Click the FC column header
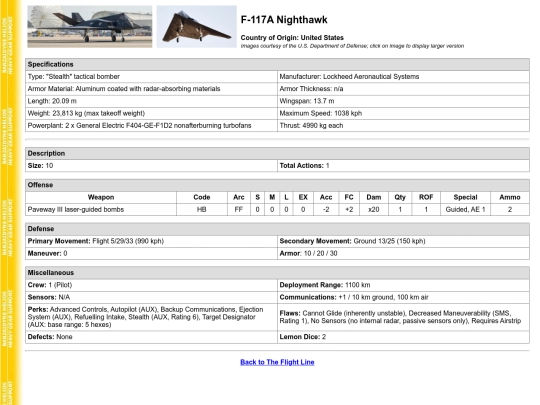Screen dimensions: 540x405 tap(349, 197)
